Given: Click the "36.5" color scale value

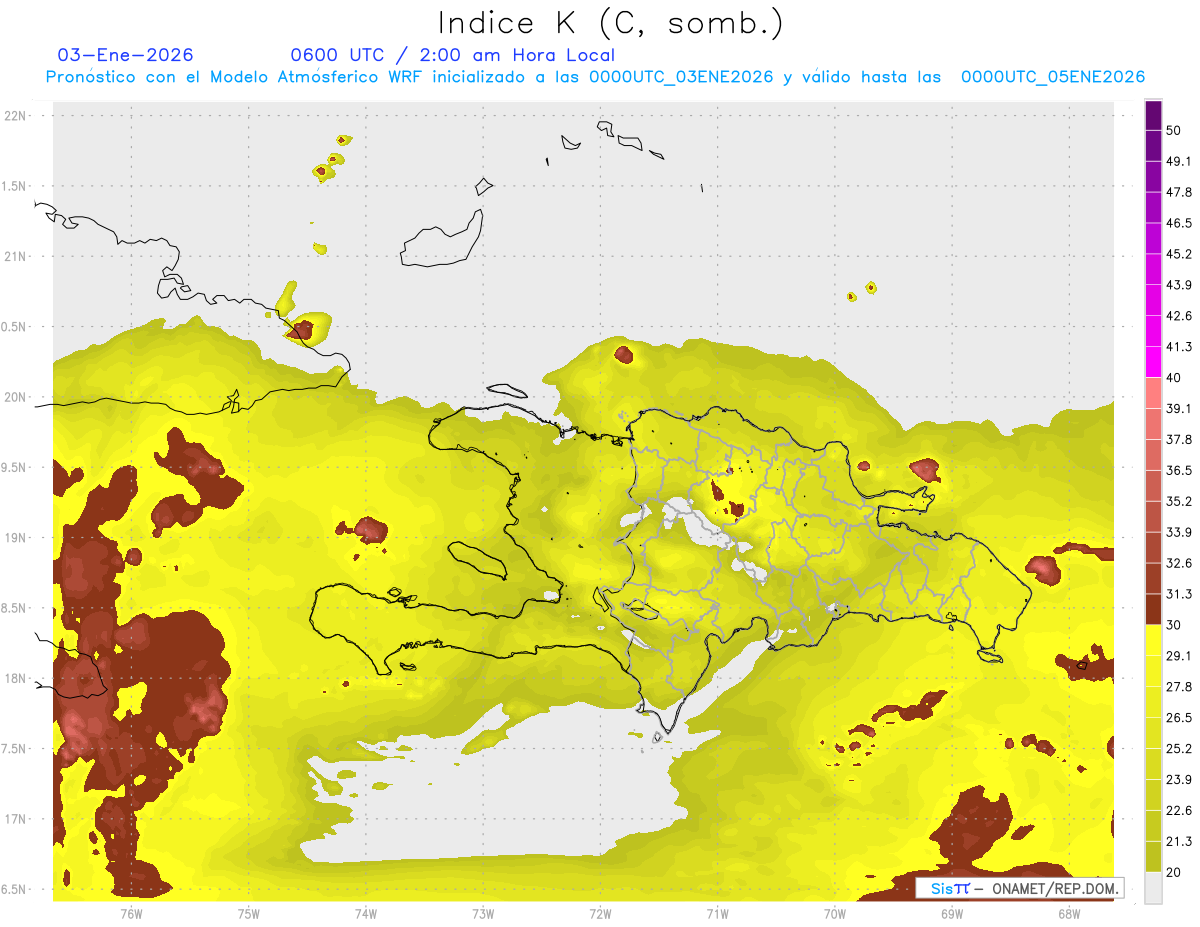Looking at the screenshot, I should (1180, 470).
